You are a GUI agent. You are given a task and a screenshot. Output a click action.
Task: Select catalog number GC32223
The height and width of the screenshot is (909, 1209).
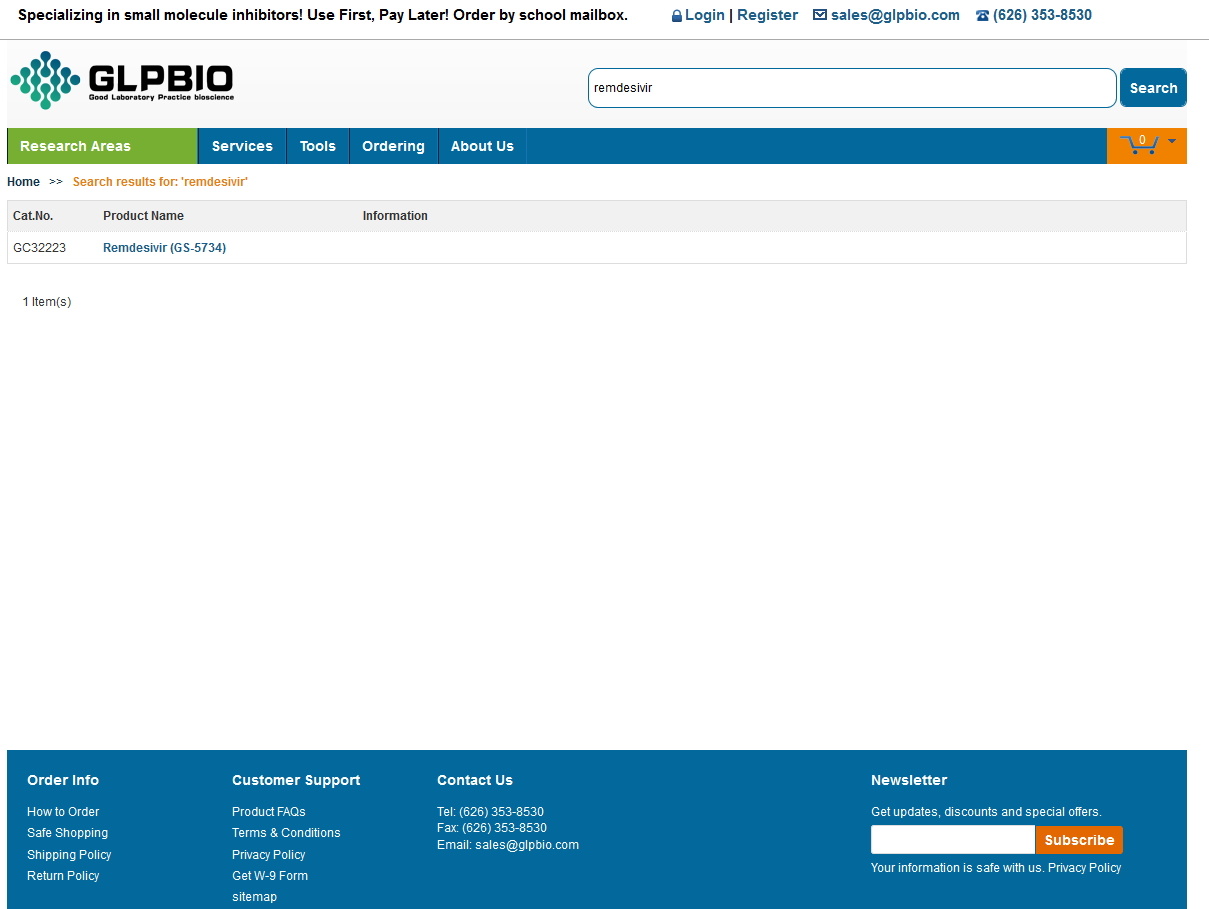pos(39,248)
